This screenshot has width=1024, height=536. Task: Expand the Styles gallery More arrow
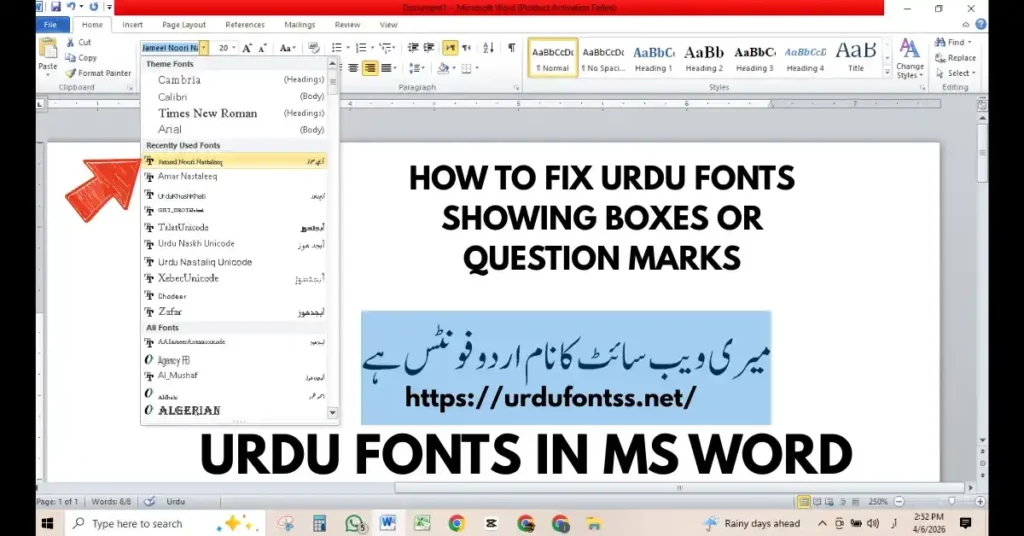887,73
